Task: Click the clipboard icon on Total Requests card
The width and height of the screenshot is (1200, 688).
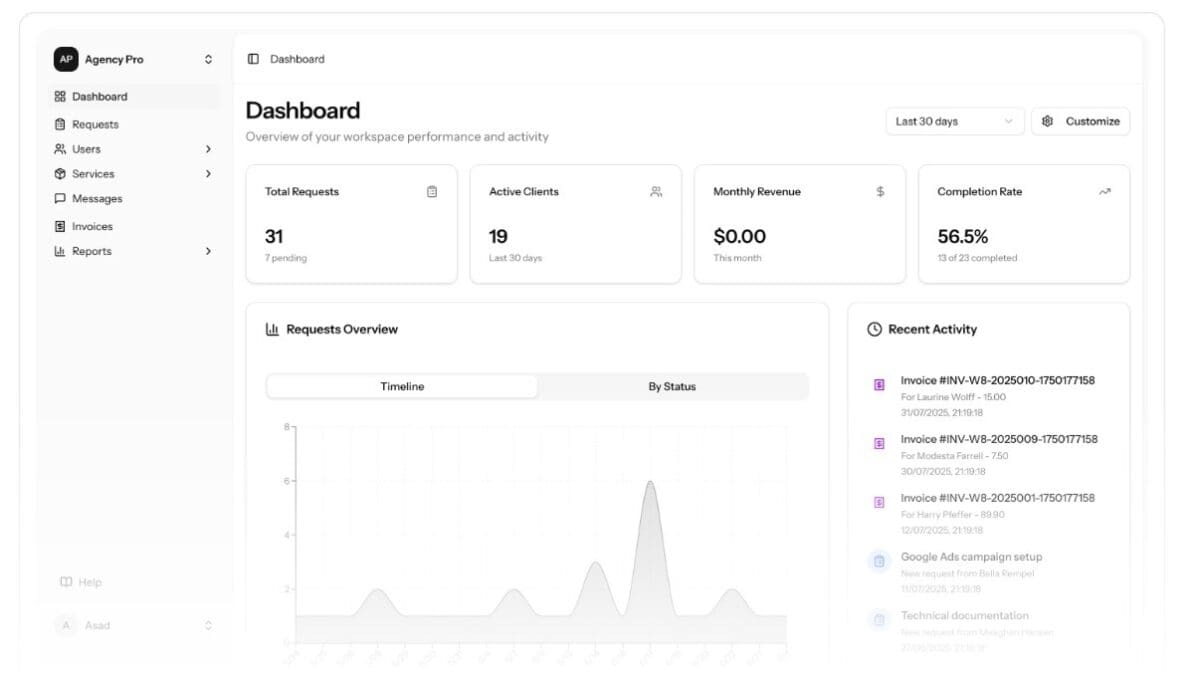Action: [431, 191]
